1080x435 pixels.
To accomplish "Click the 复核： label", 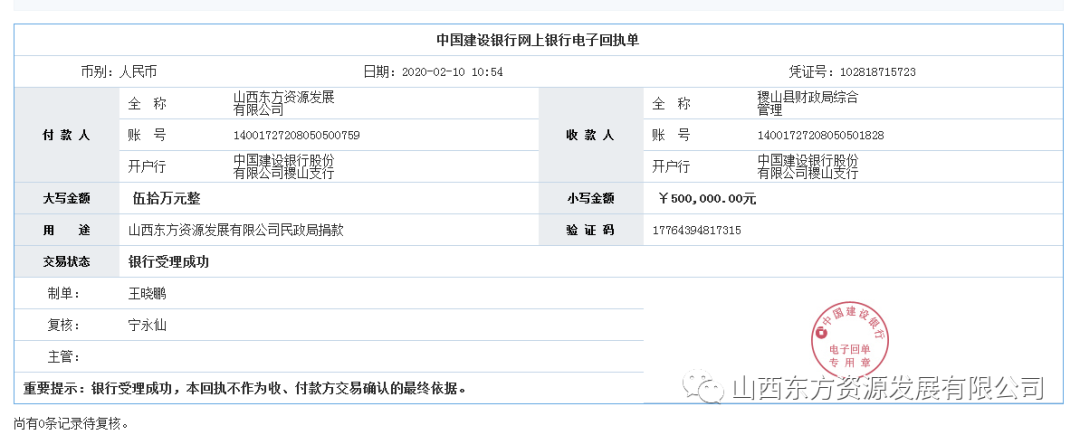I will tap(65, 325).
